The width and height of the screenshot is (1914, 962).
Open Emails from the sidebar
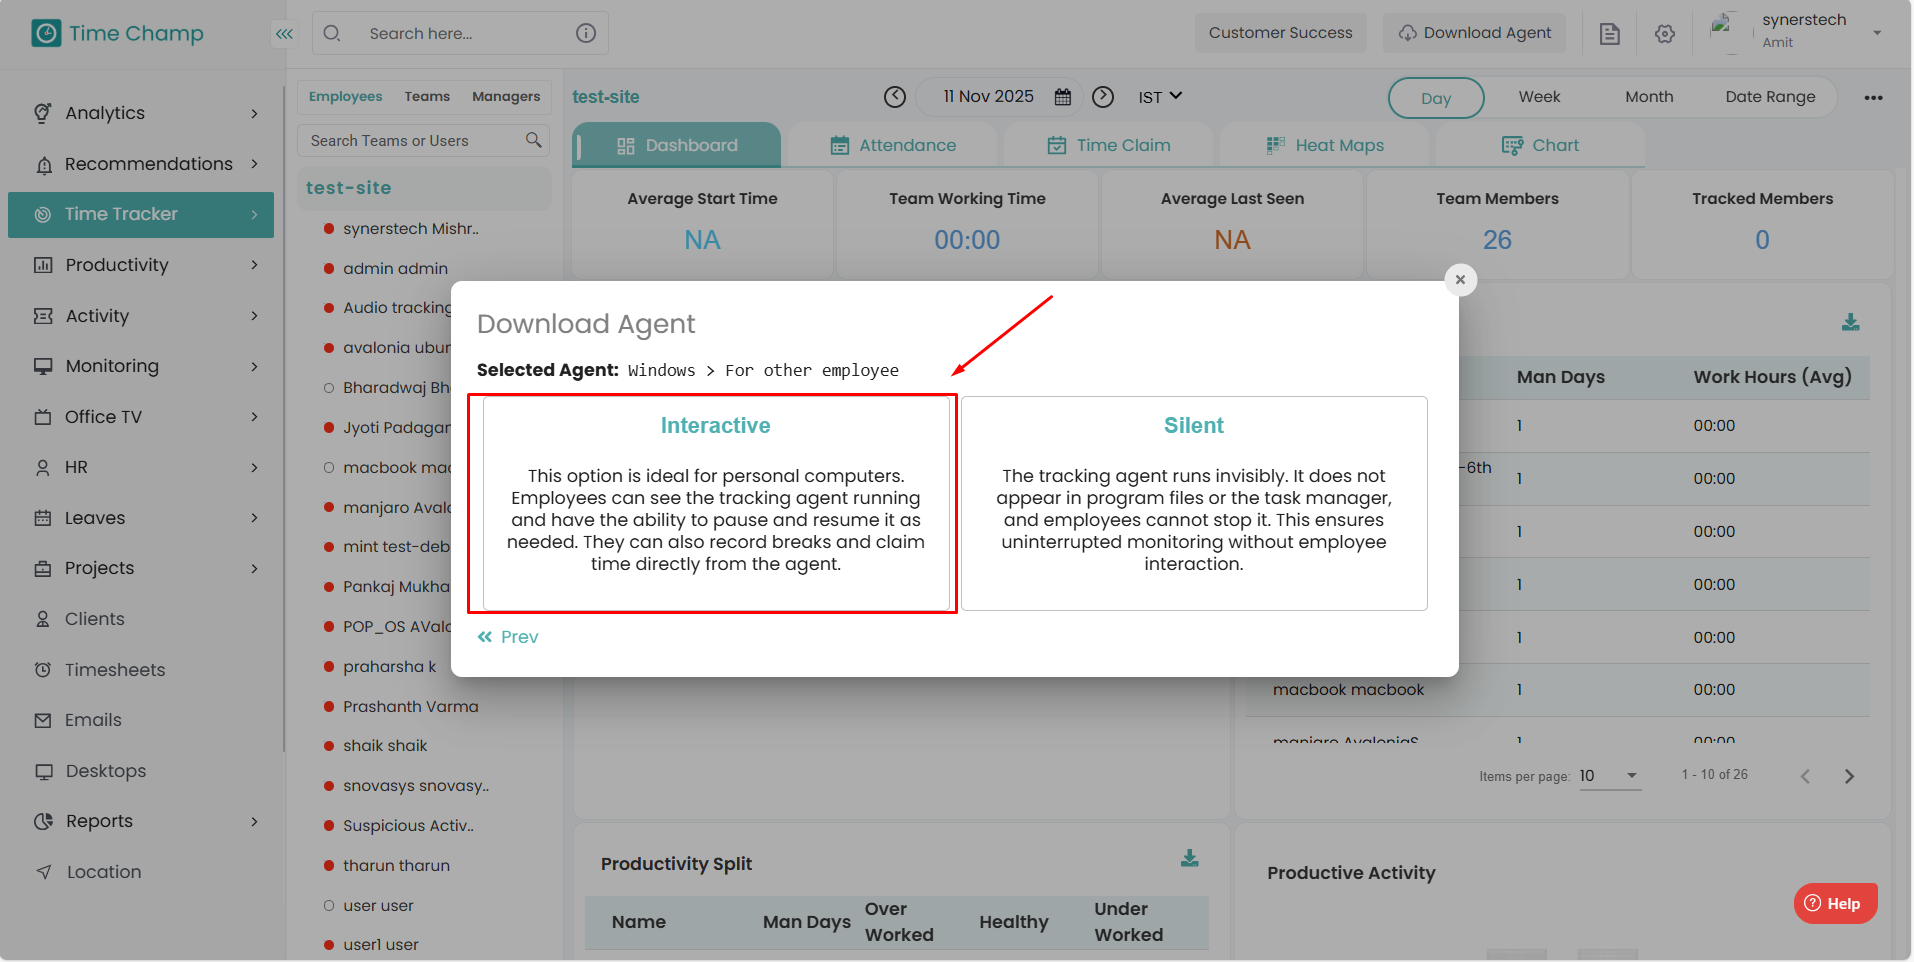pyautogui.click(x=93, y=720)
